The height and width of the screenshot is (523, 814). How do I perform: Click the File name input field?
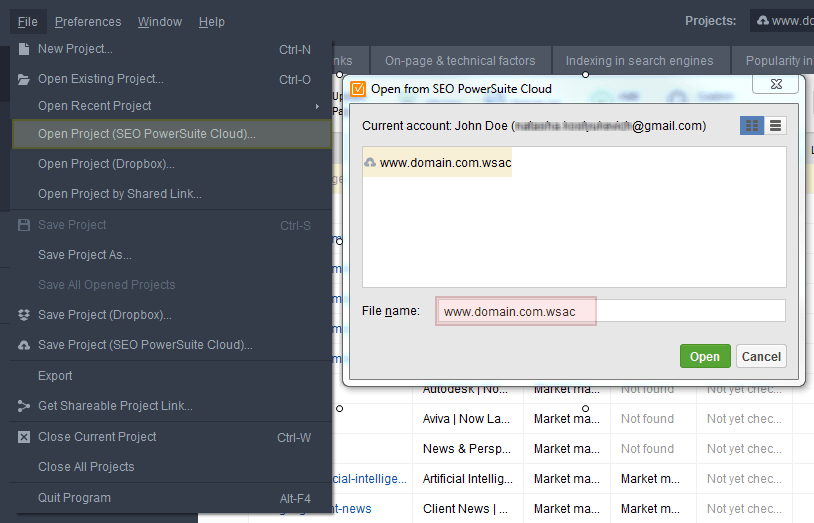click(x=611, y=311)
